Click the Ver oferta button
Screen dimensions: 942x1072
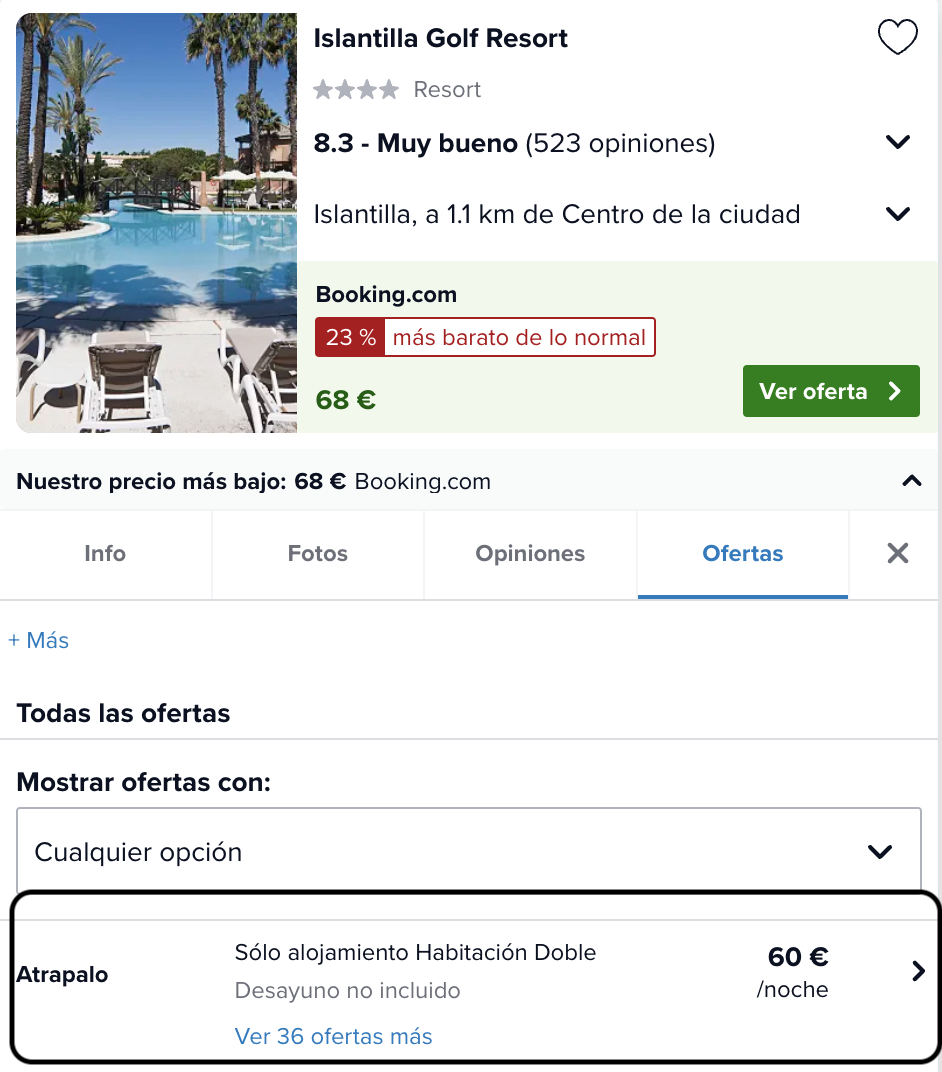click(831, 391)
